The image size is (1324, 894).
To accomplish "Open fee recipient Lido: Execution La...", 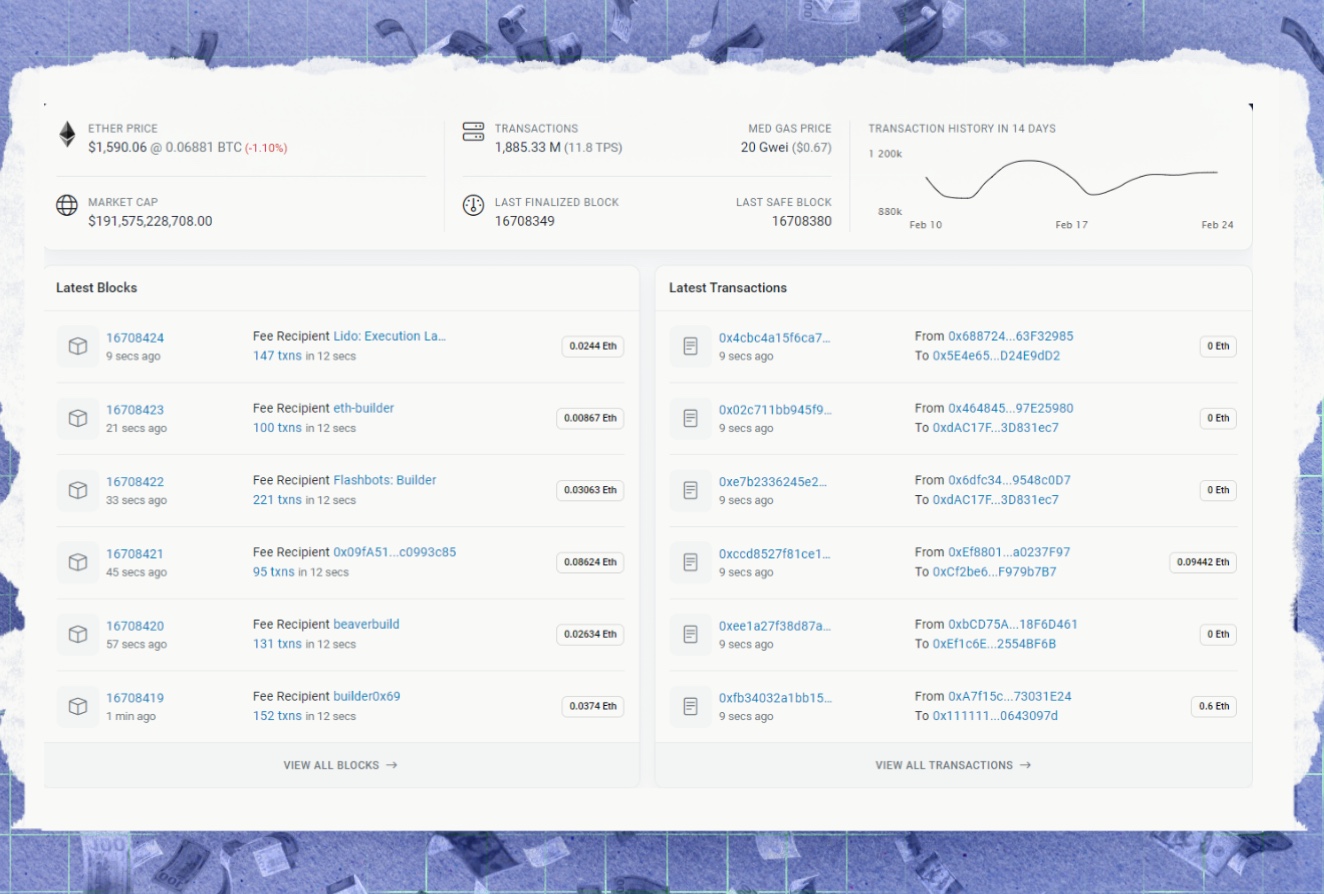I will 390,336.
